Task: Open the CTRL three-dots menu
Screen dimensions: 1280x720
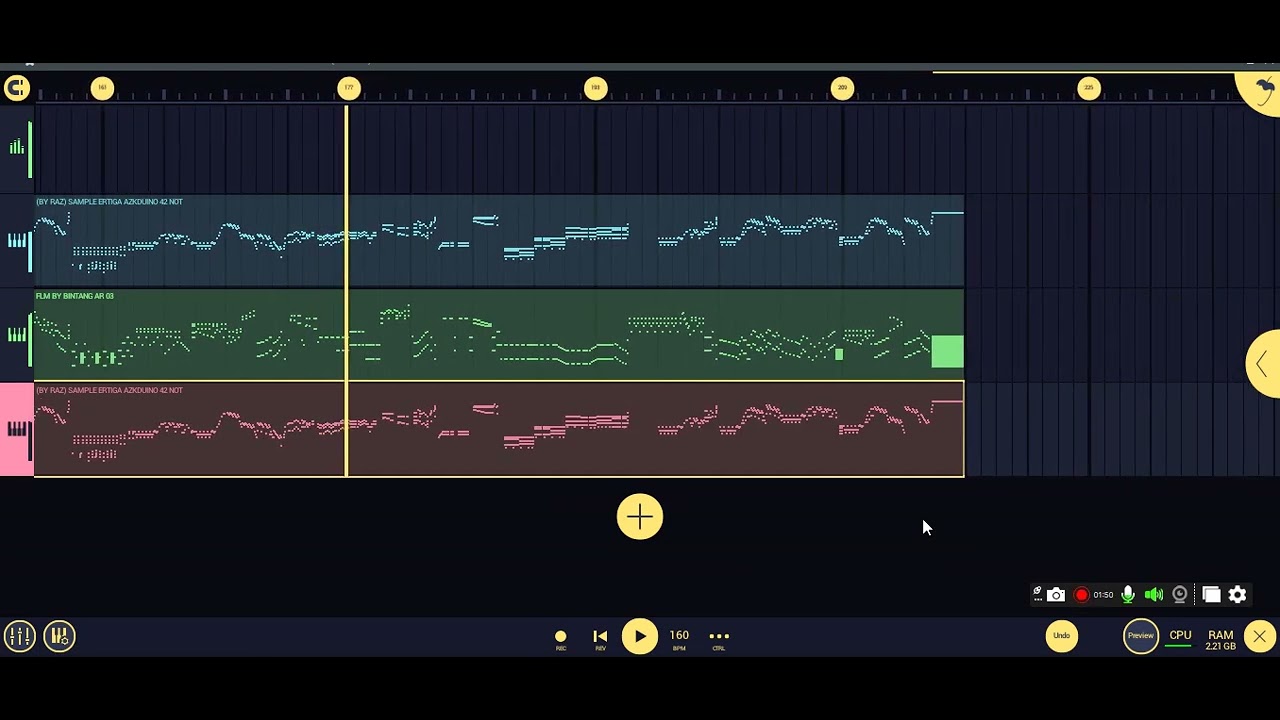Action: click(x=719, y=640)
